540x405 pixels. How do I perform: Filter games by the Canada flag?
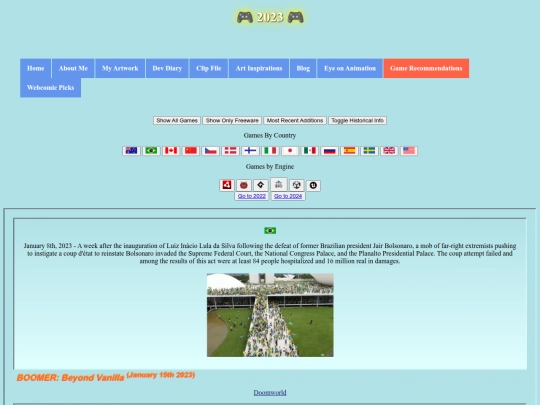(171, 151)
